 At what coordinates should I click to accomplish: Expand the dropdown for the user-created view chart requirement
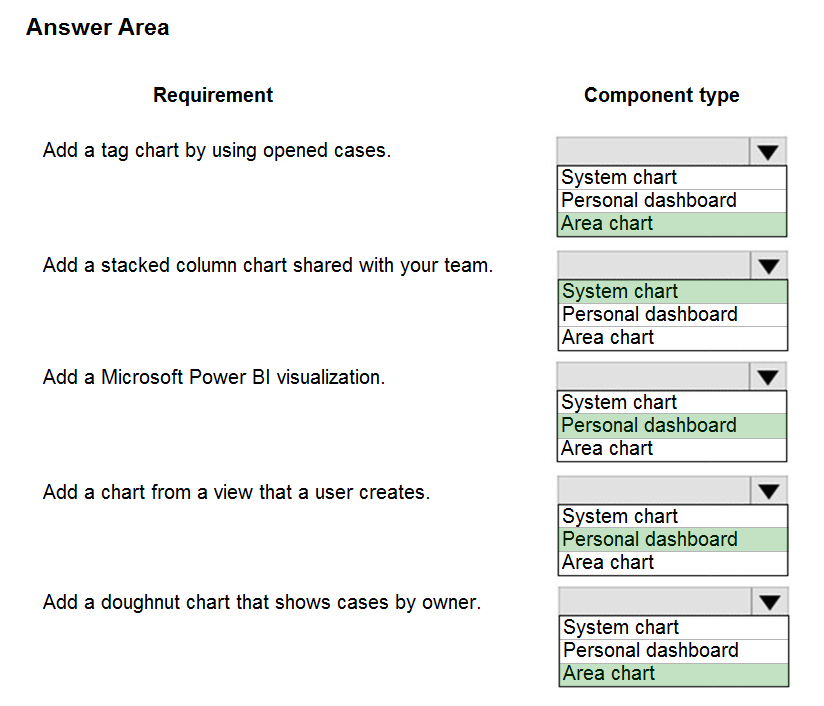[767, 491]
